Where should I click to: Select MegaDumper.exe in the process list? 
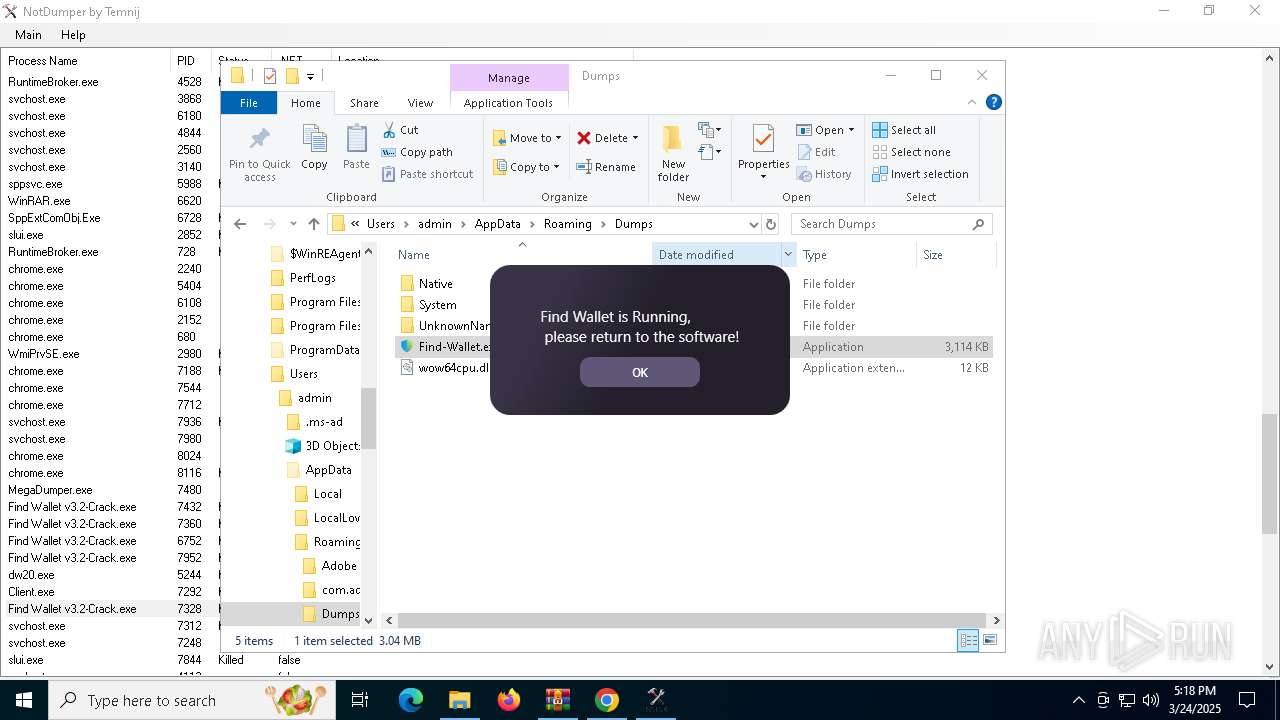50,490
